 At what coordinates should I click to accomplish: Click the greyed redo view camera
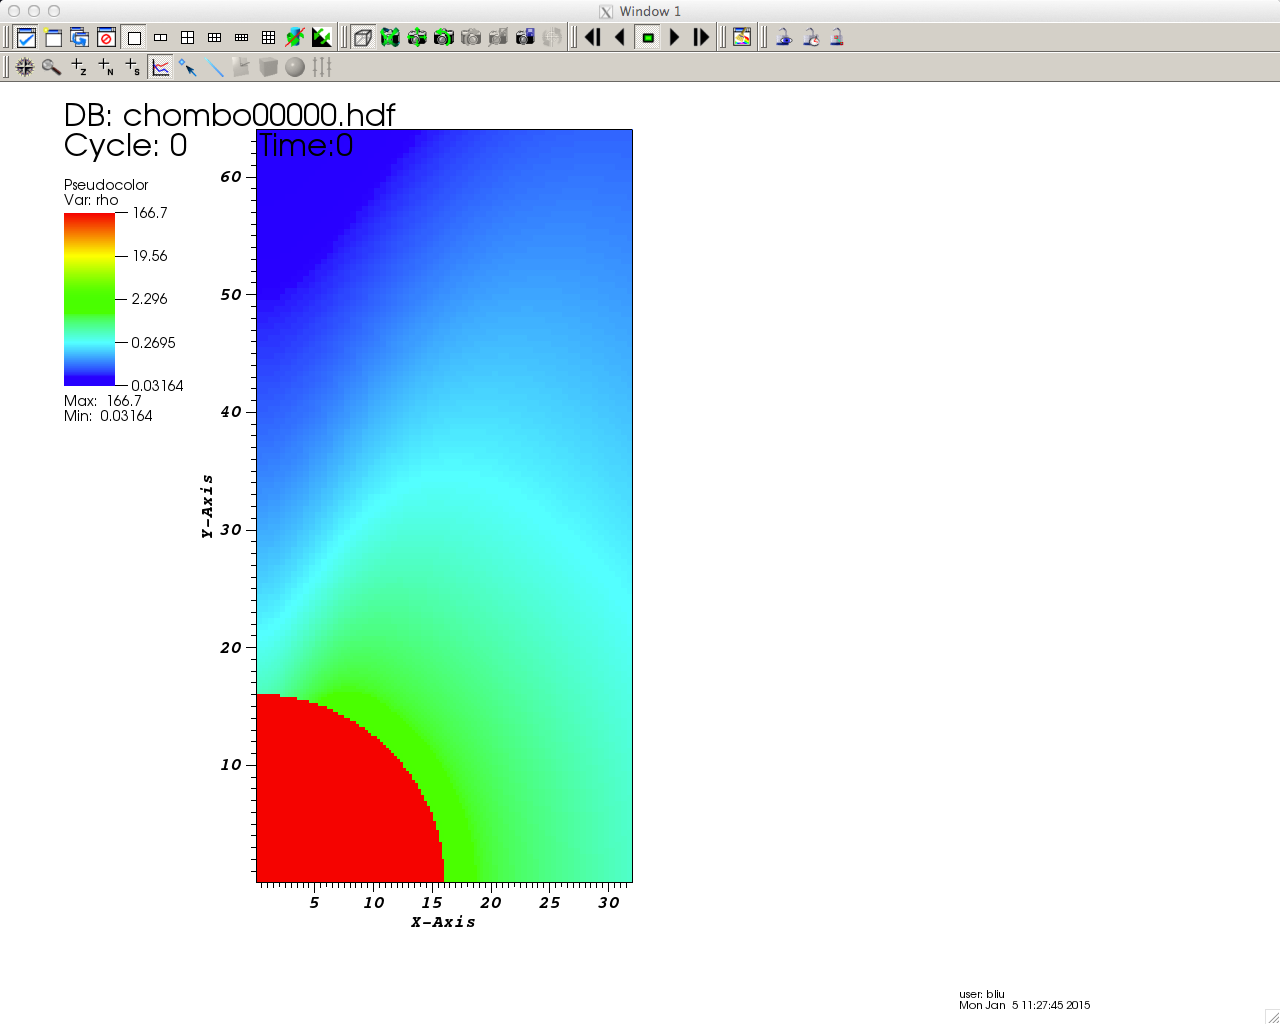click(471, 38)
